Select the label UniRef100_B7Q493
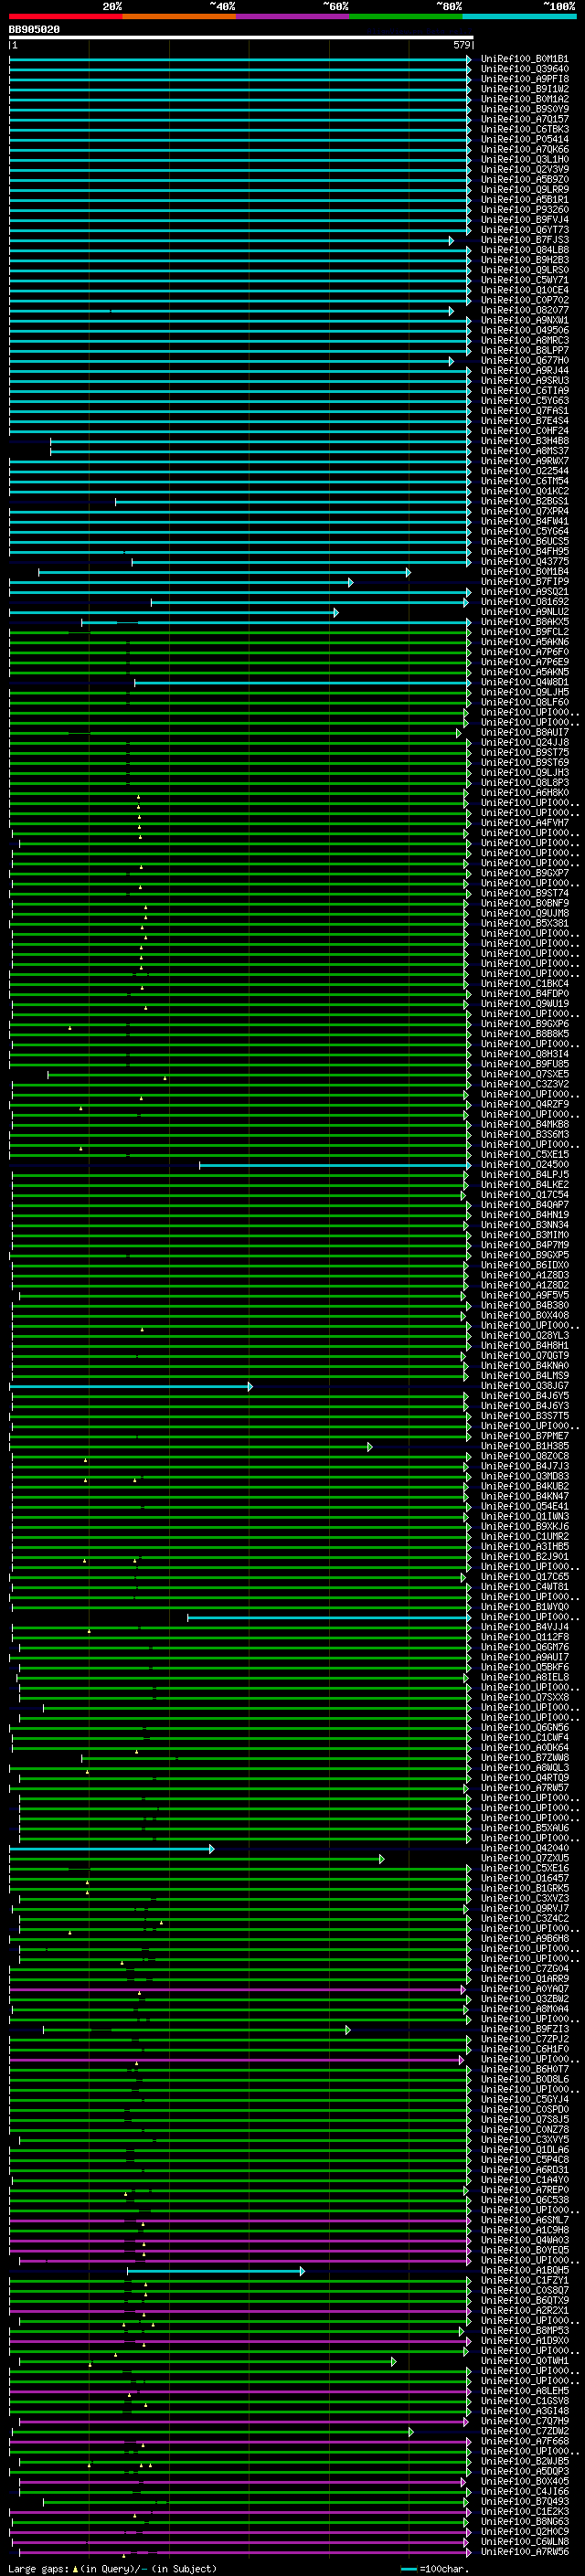The width and height of the screenshot is (585, 2576). tap(525, 2502)
